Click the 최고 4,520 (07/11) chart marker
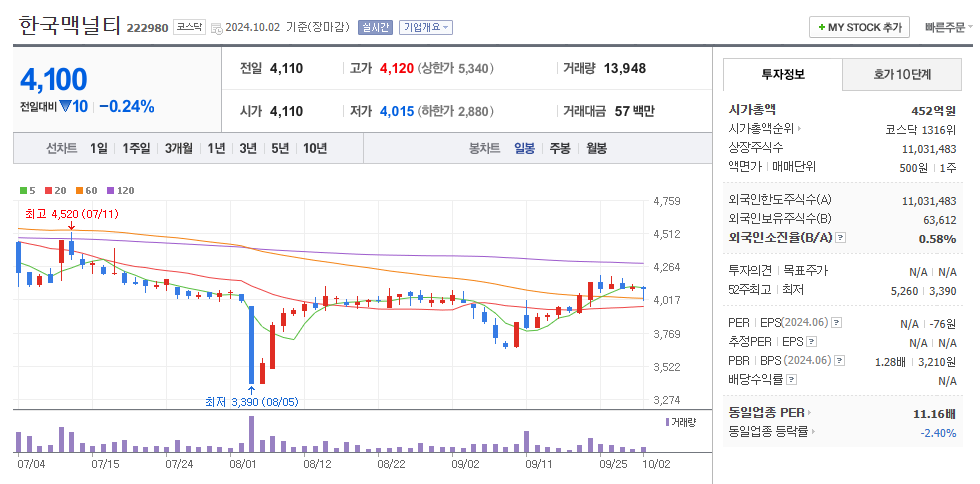Screen dimensions: 980x484 [x=71, y=214]
